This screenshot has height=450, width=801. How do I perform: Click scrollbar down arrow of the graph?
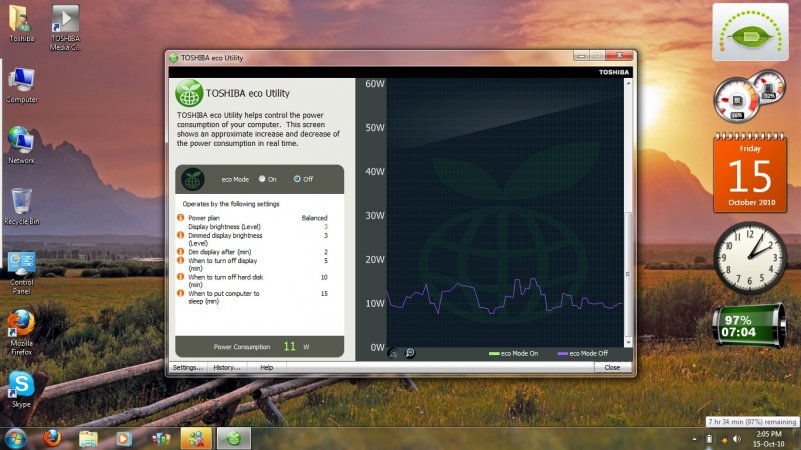tap(628, 342)
